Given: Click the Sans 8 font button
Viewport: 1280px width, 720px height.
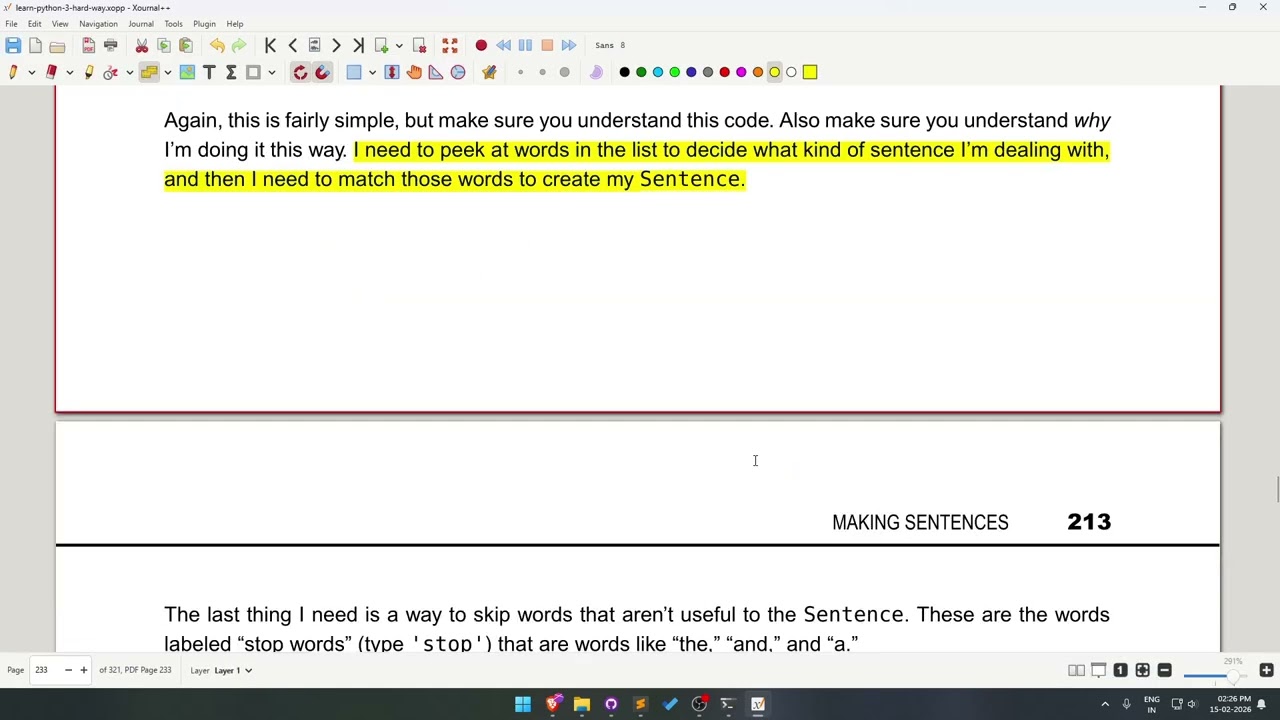Looking at the screenshot, I should pos(610,45).
